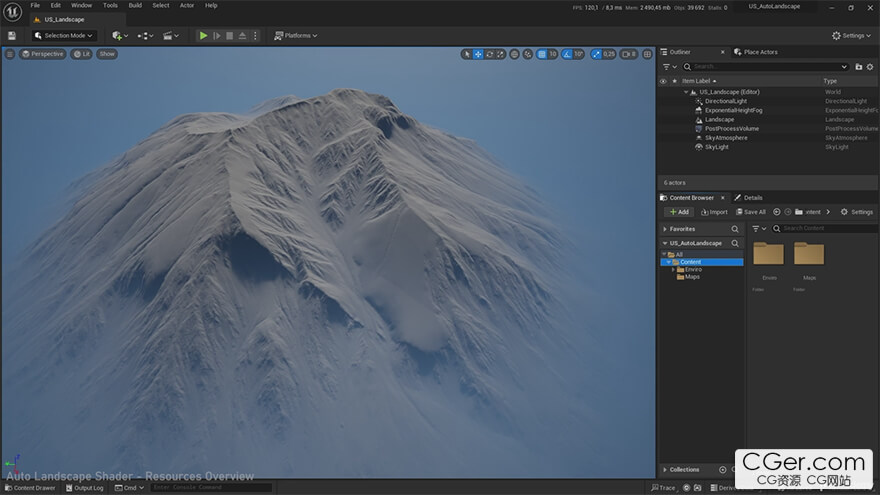
Task: Open the viewport Show menu
Action: pos(107,54)
